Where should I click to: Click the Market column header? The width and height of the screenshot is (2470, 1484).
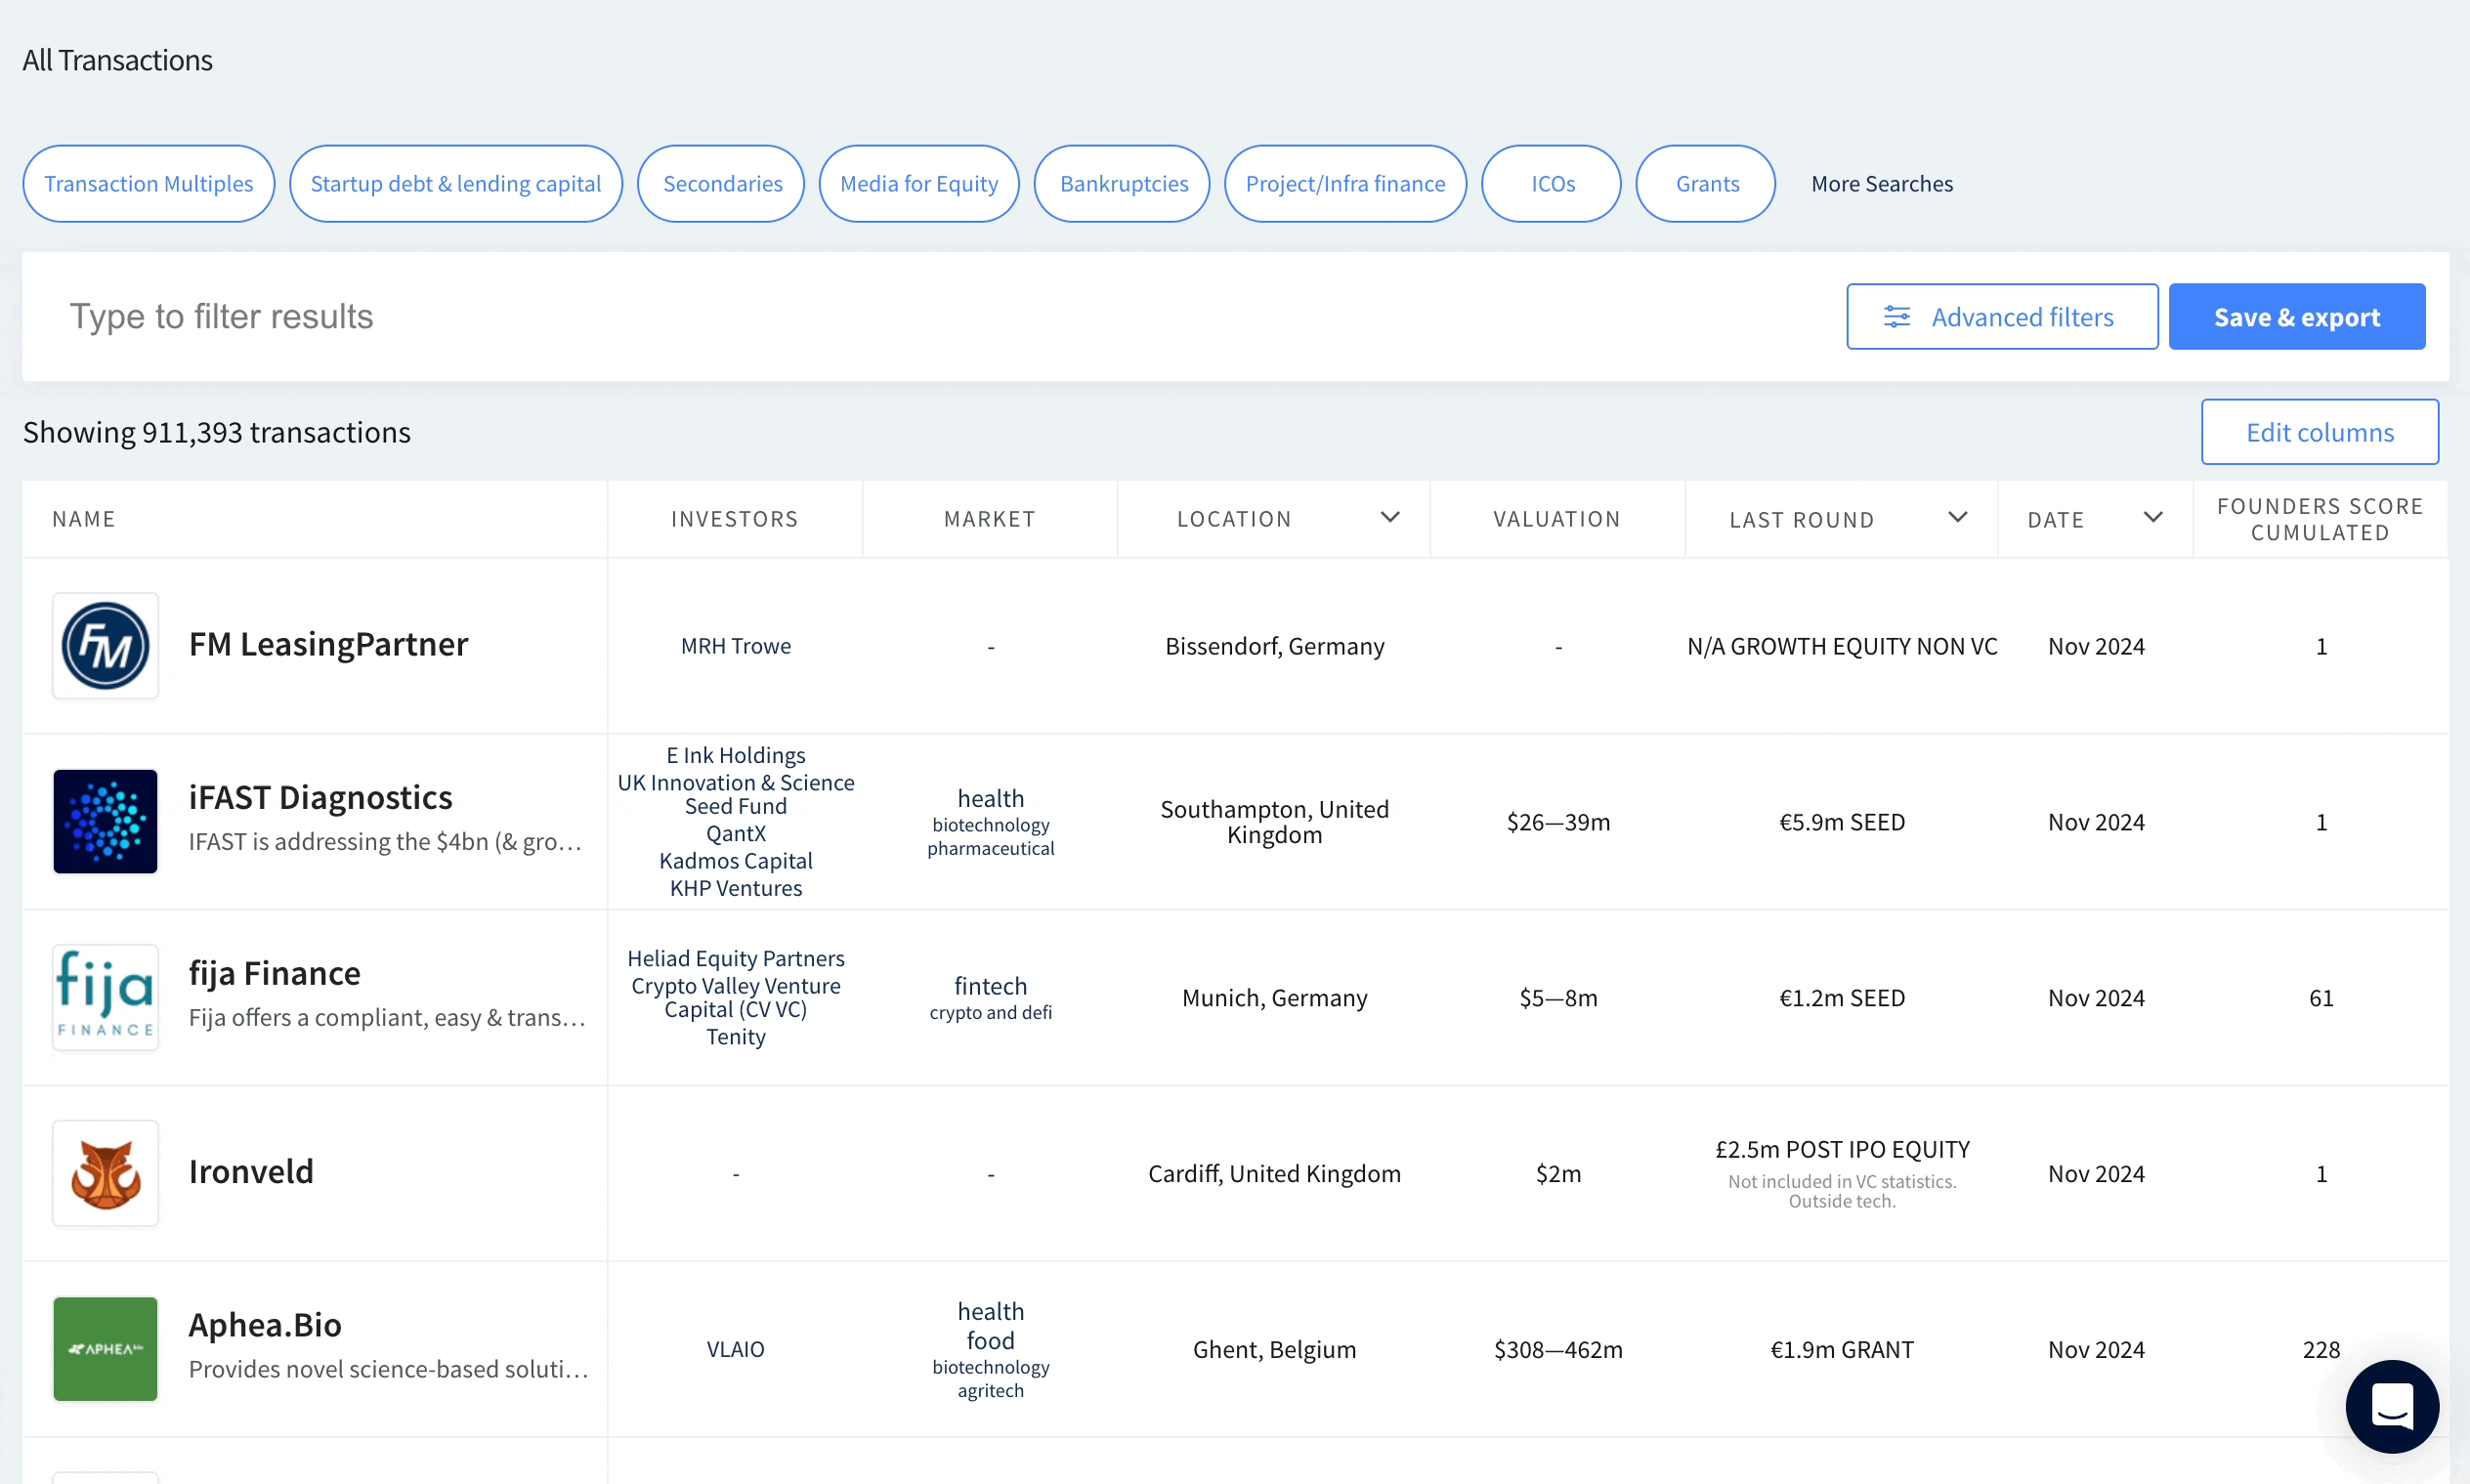990,519
